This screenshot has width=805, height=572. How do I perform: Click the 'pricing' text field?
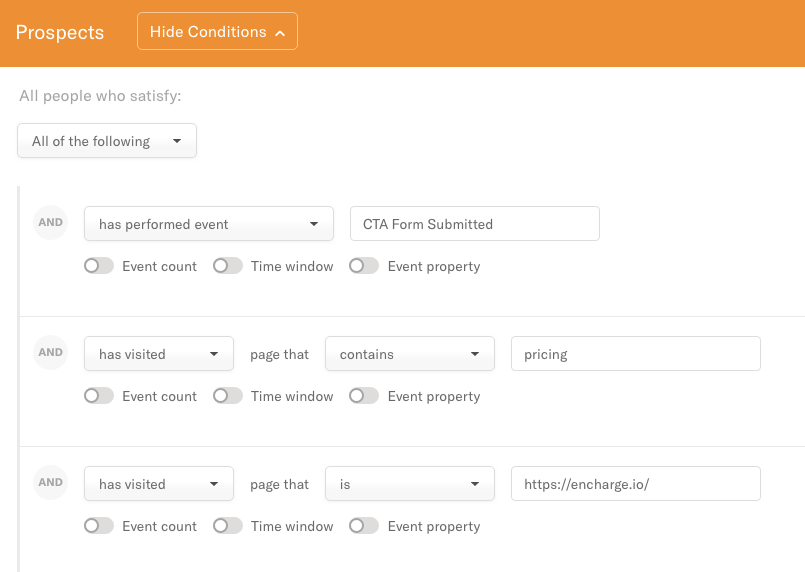pyautogui.click(x=636, y=354)
